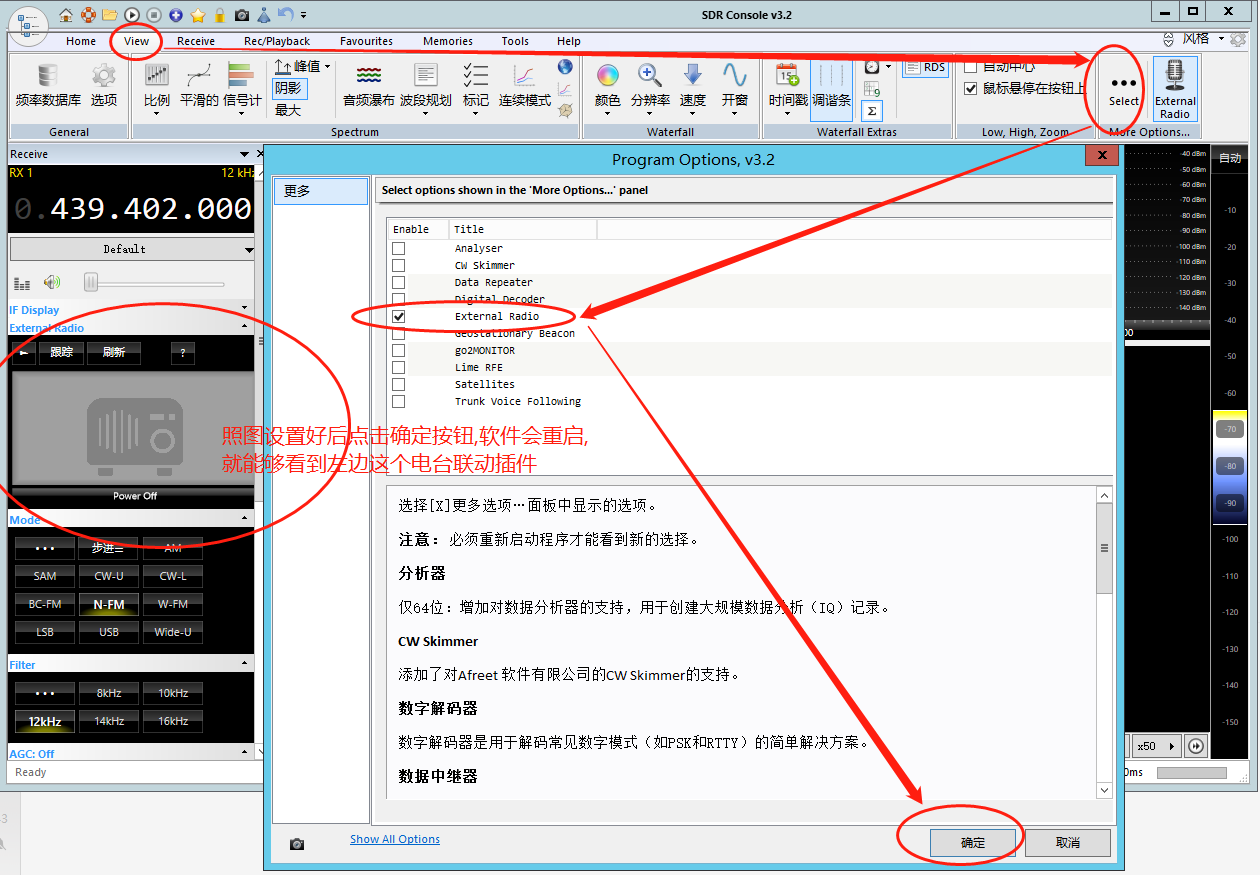Image resolution: width=1260 pixels, height=875 pixels.
Task: Open the Favourites ribbon tab
Action: [366, 41]
